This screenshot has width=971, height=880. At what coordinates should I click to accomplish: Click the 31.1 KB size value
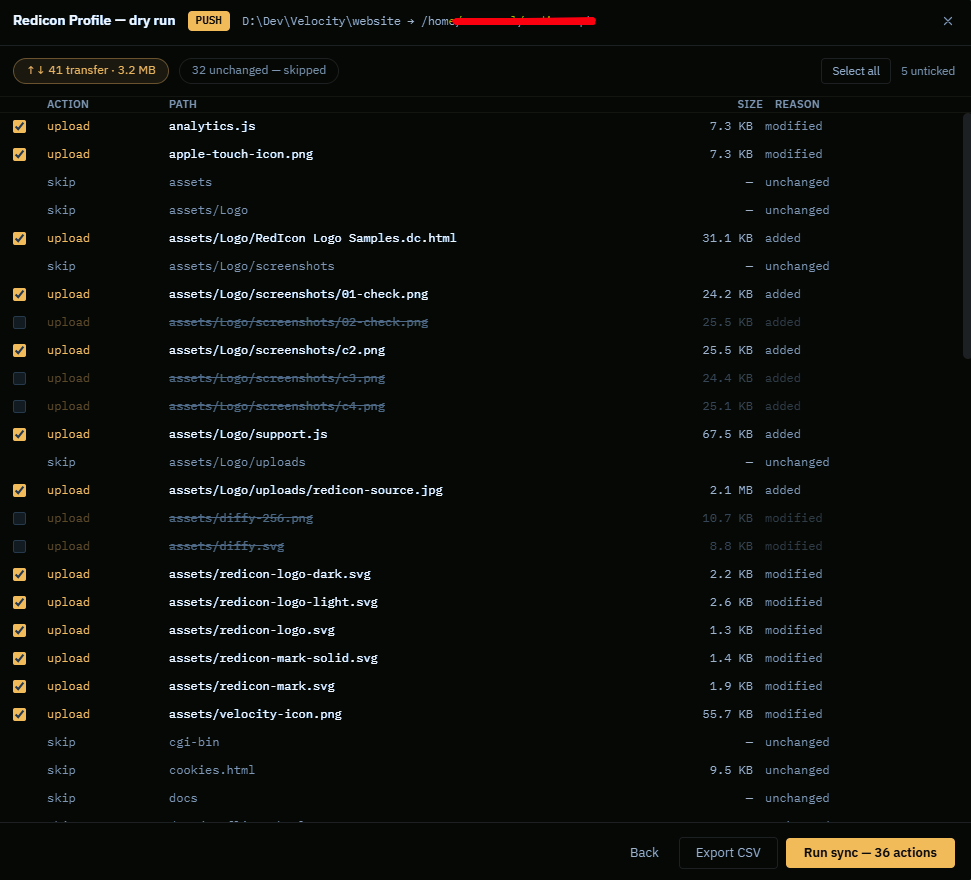(727, 238)
